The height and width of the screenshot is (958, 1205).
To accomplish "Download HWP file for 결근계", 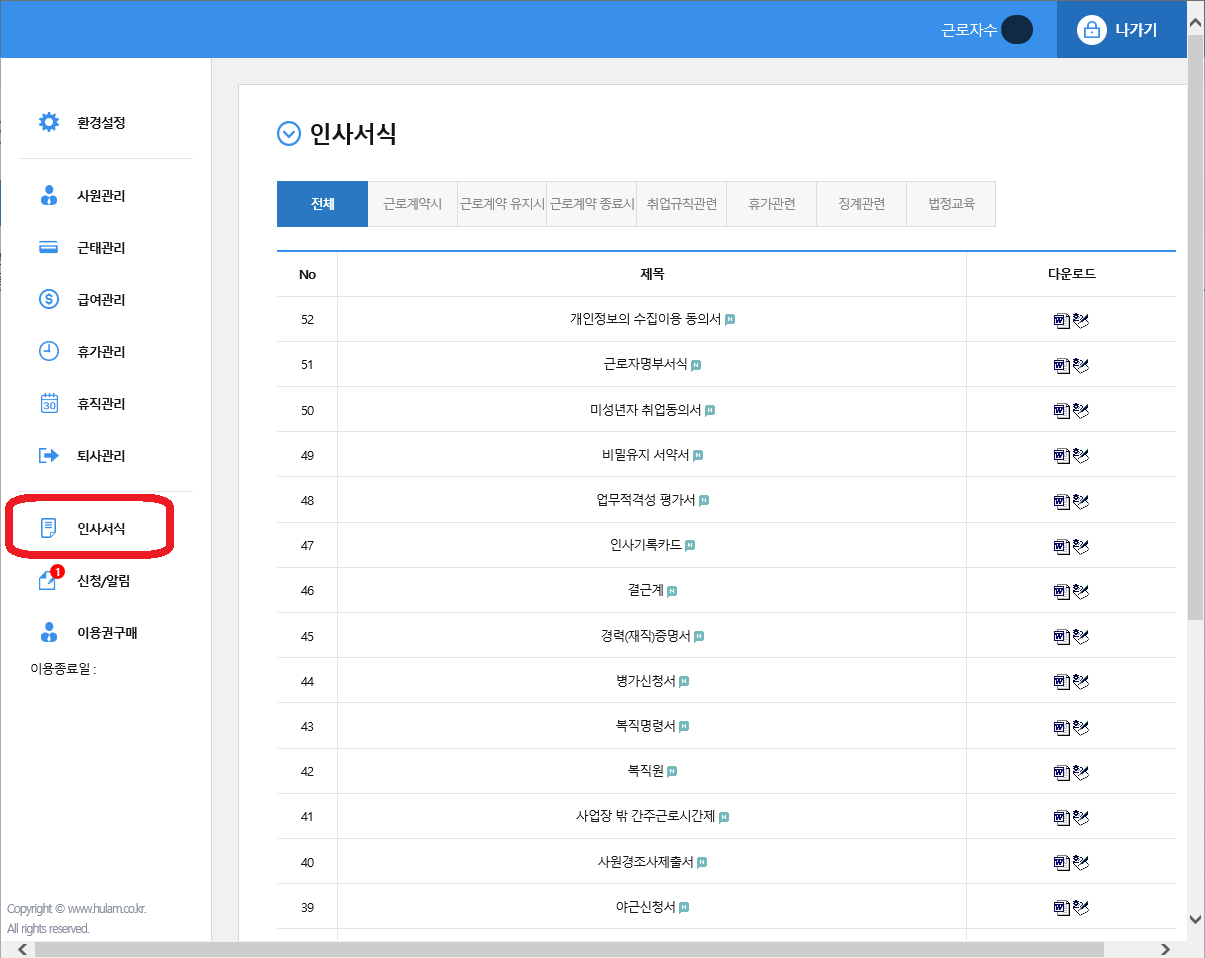I will (1080, 591).
